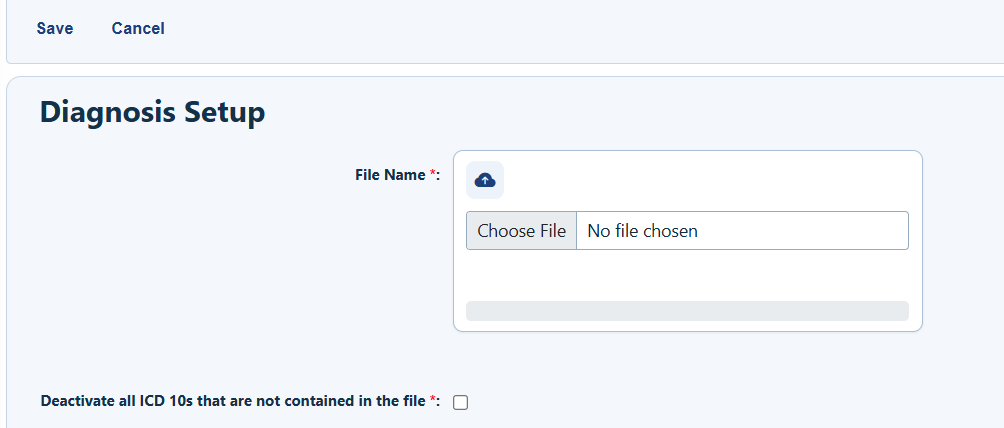Select the File Name label

point(391,175)
